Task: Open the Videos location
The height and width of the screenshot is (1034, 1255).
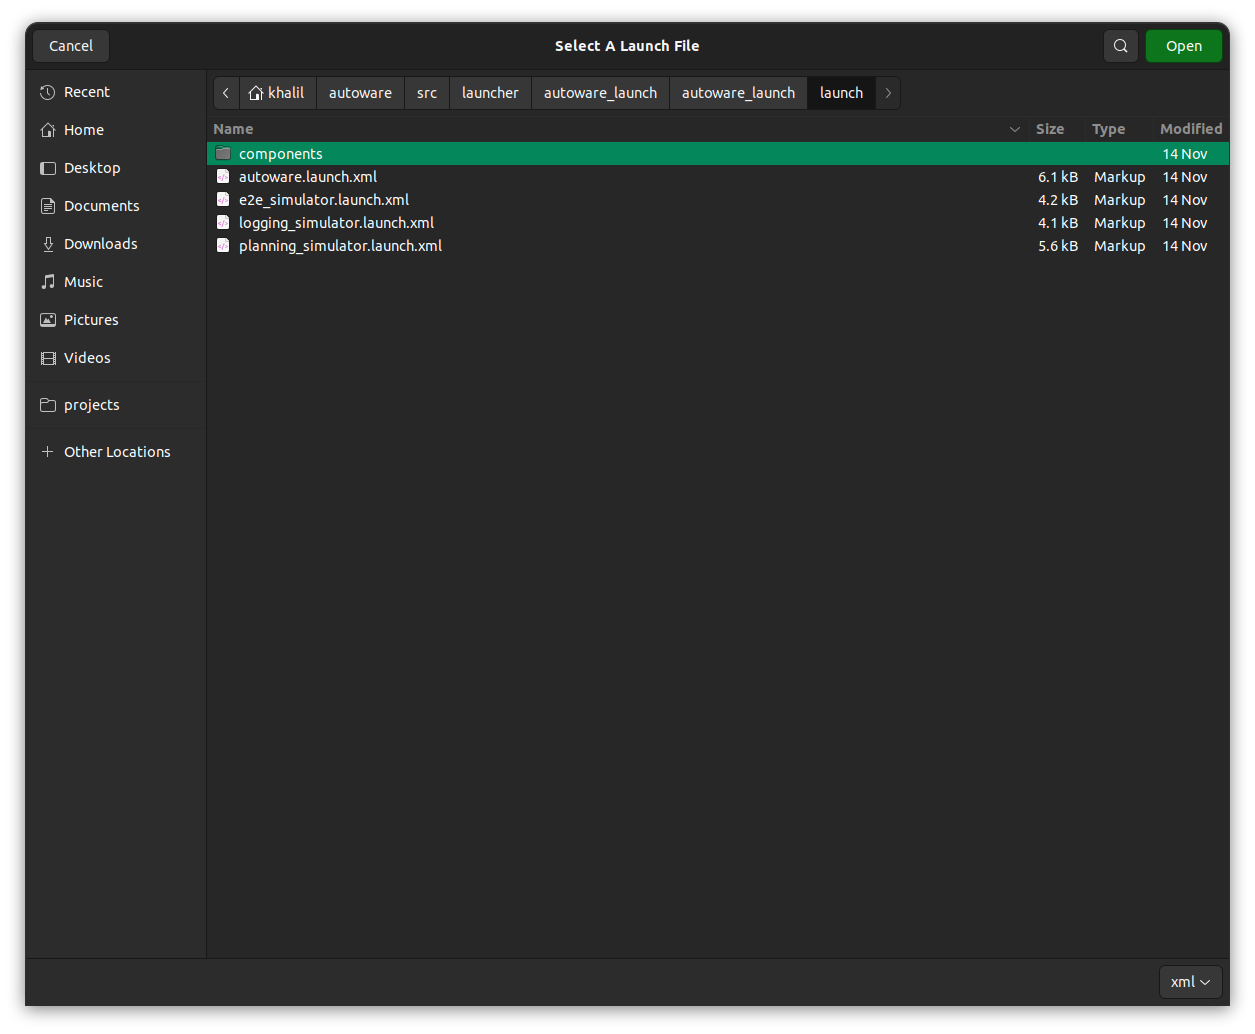Action: (x=87, y=357)
